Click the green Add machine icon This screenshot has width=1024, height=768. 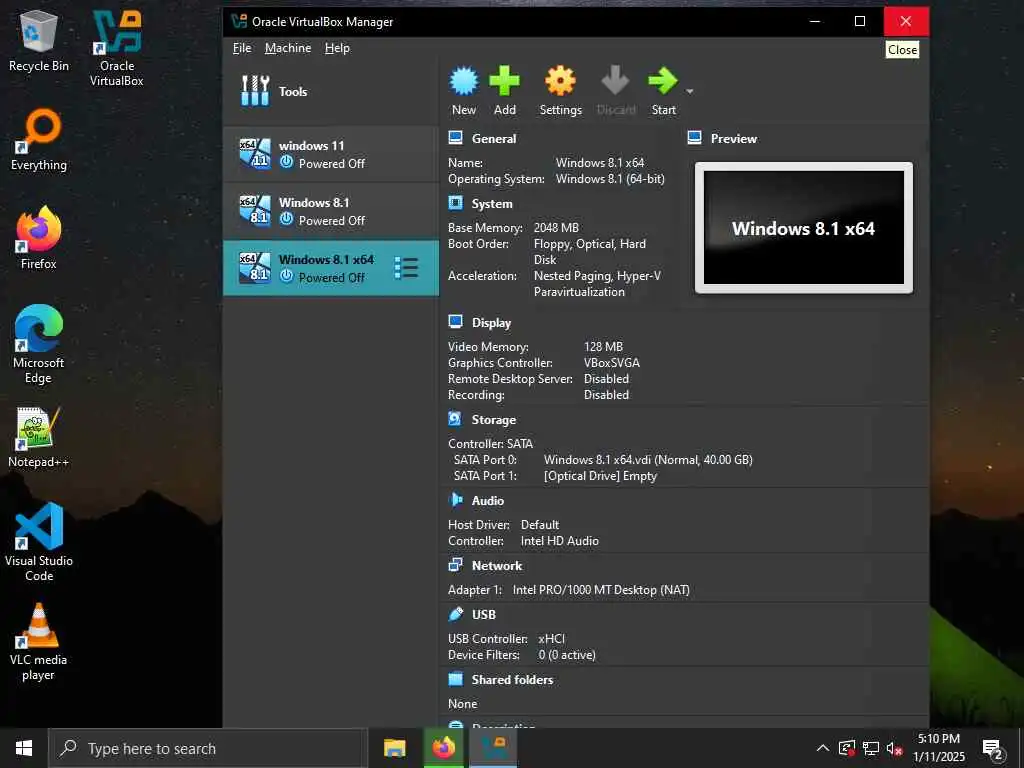504,81
